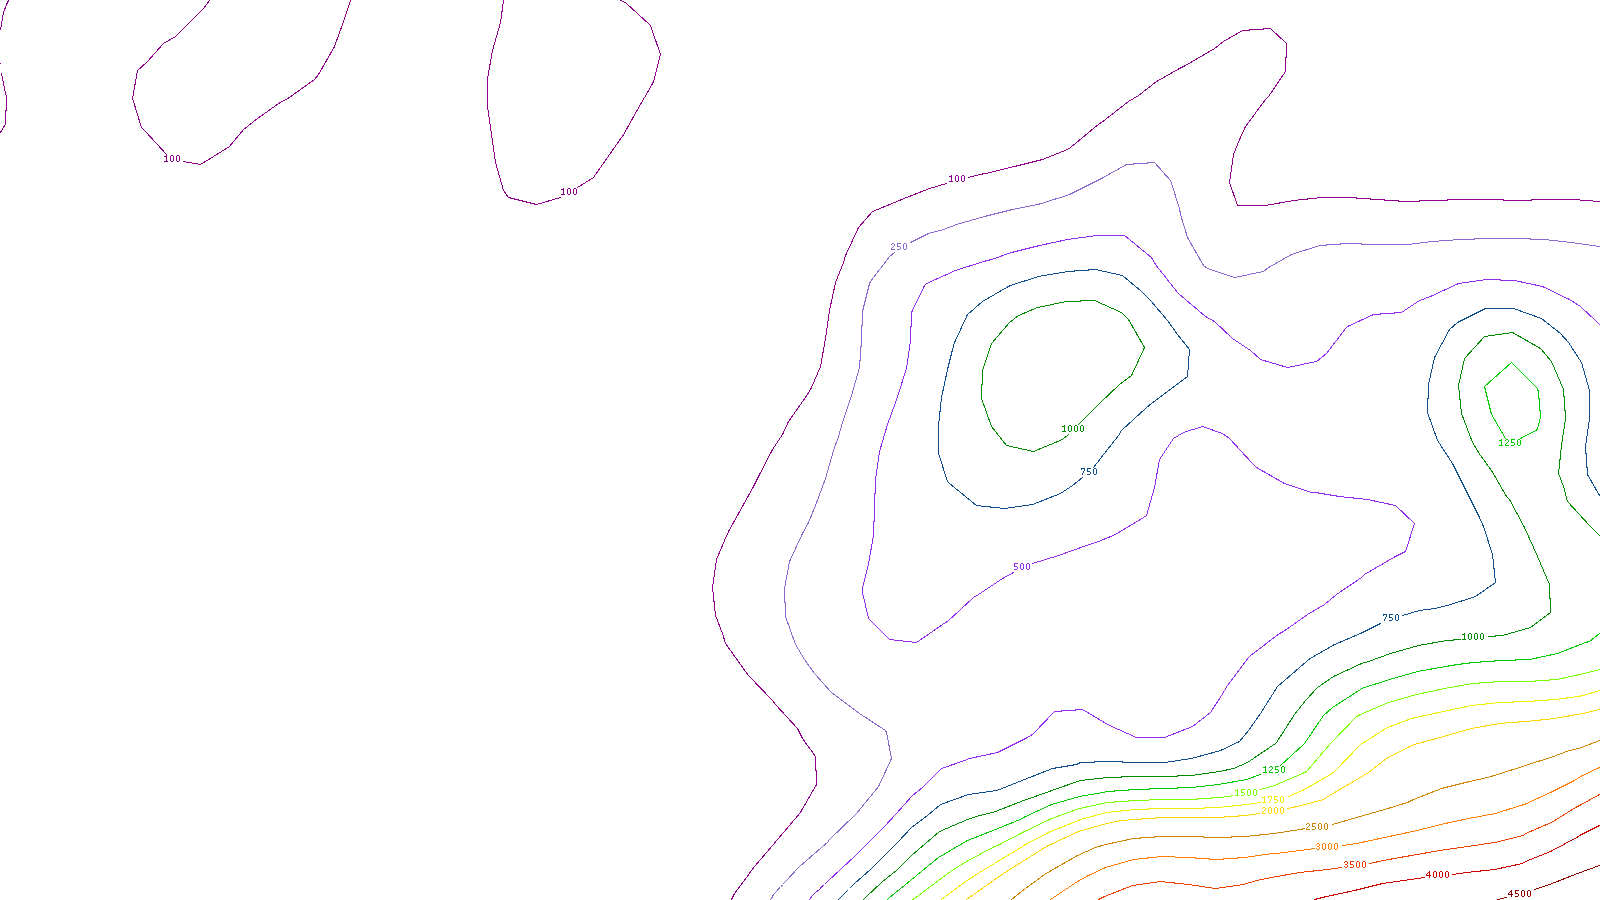Click the 100 label just above the 250 label
Screen dimensions: 1600x900
point(957,179)
